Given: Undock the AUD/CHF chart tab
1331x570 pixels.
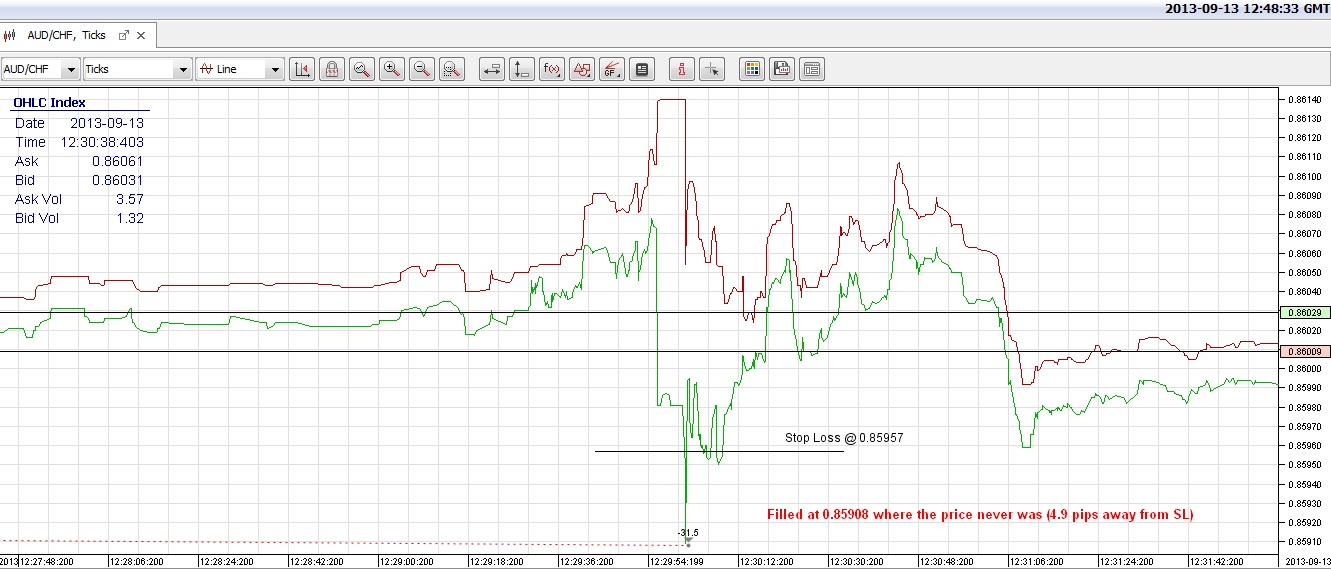Looking at the screenshot, I should 125,35.
